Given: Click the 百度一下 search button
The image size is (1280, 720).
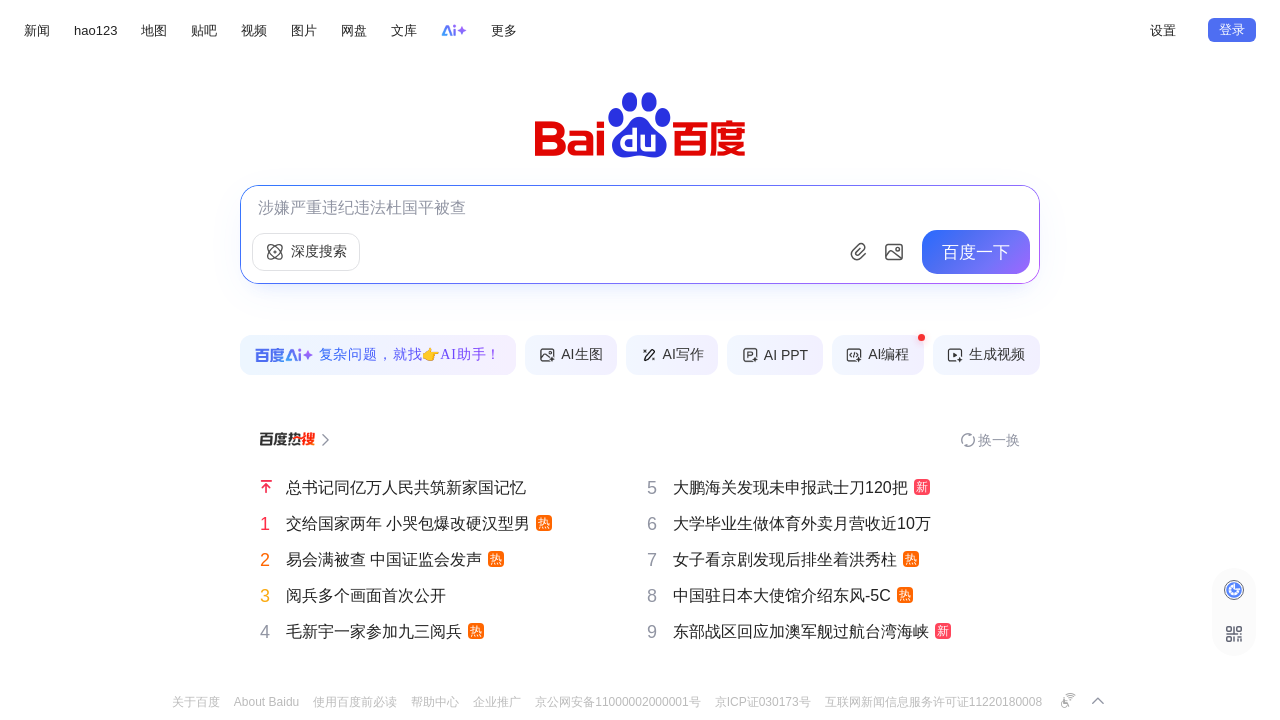Looking at the screenshot, I should pyautogui.click(x=976, y=252).
